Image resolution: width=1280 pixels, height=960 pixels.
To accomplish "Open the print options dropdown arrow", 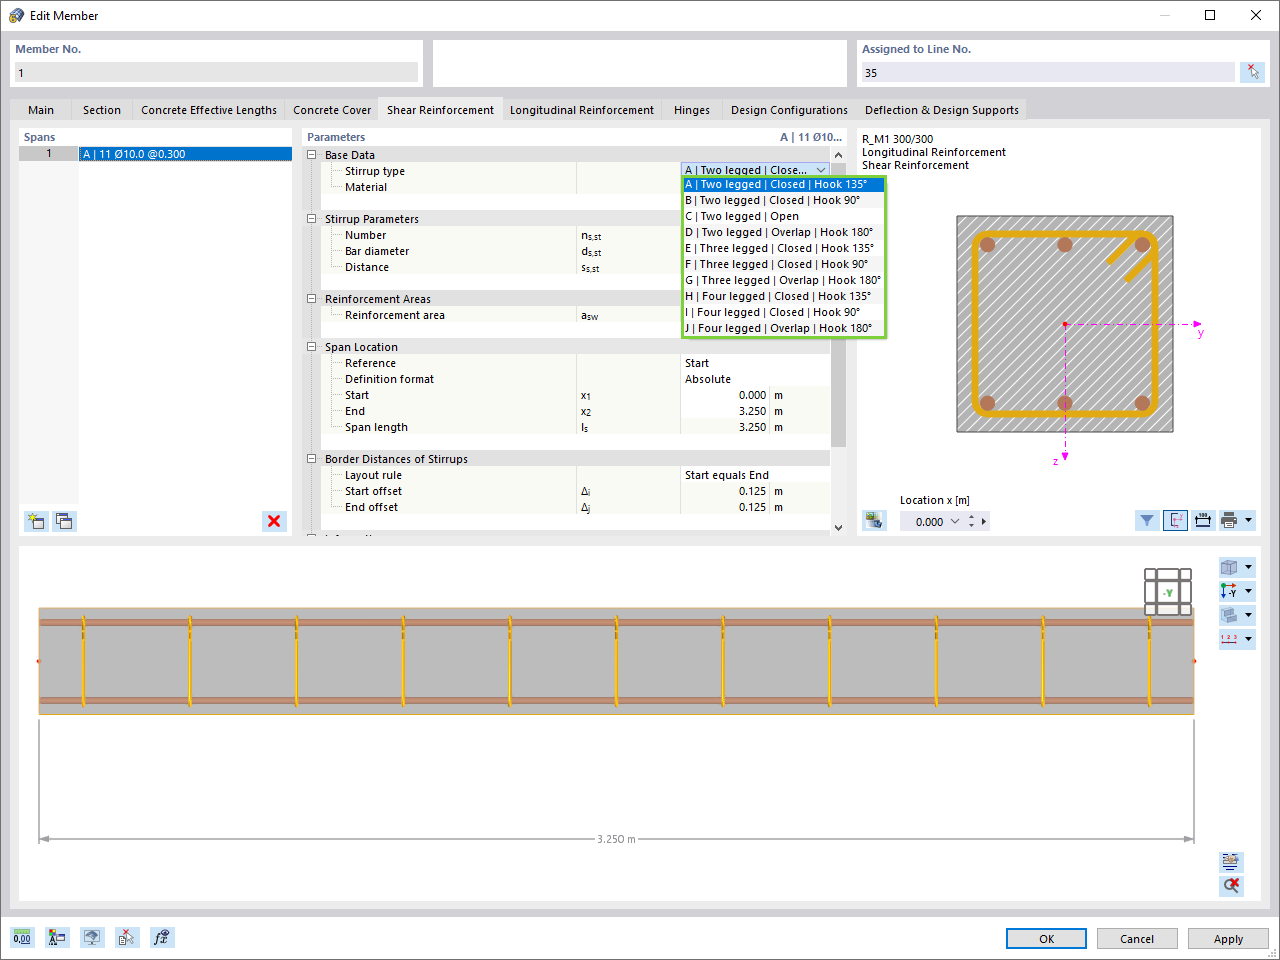I will pyautogui.click(x=1248, y=521).
